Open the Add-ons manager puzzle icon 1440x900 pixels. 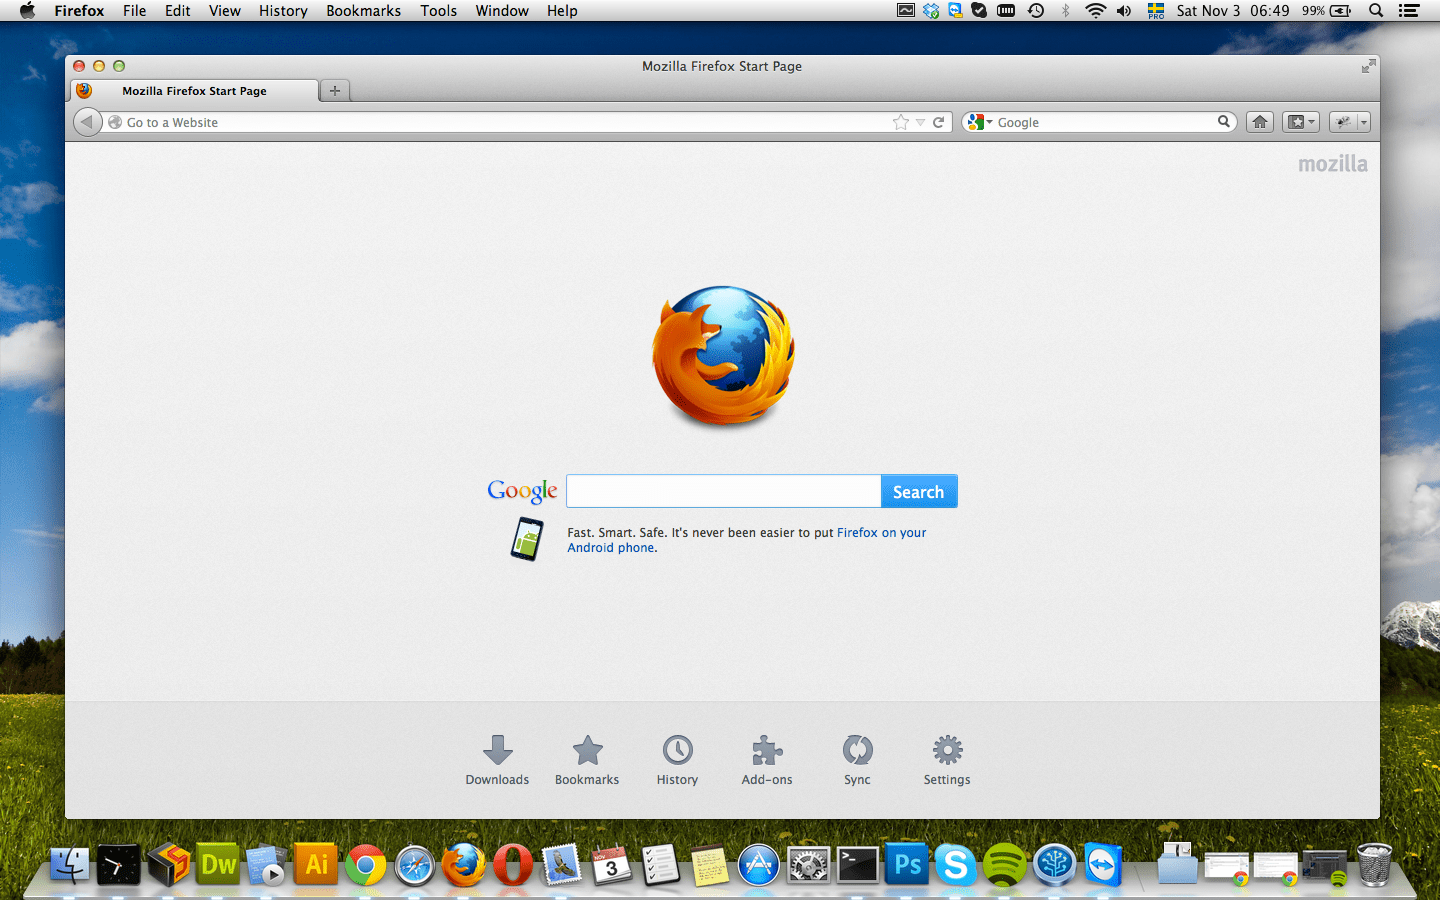tap(766, 758)
